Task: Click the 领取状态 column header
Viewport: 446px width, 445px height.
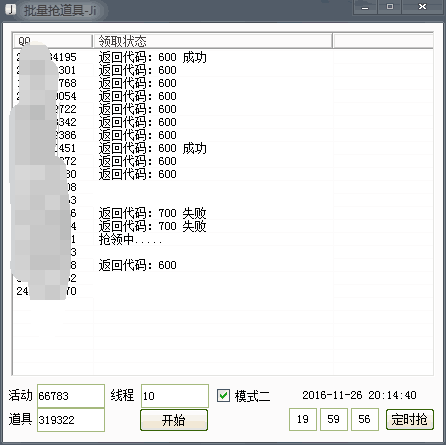Action: coord(213,41)
